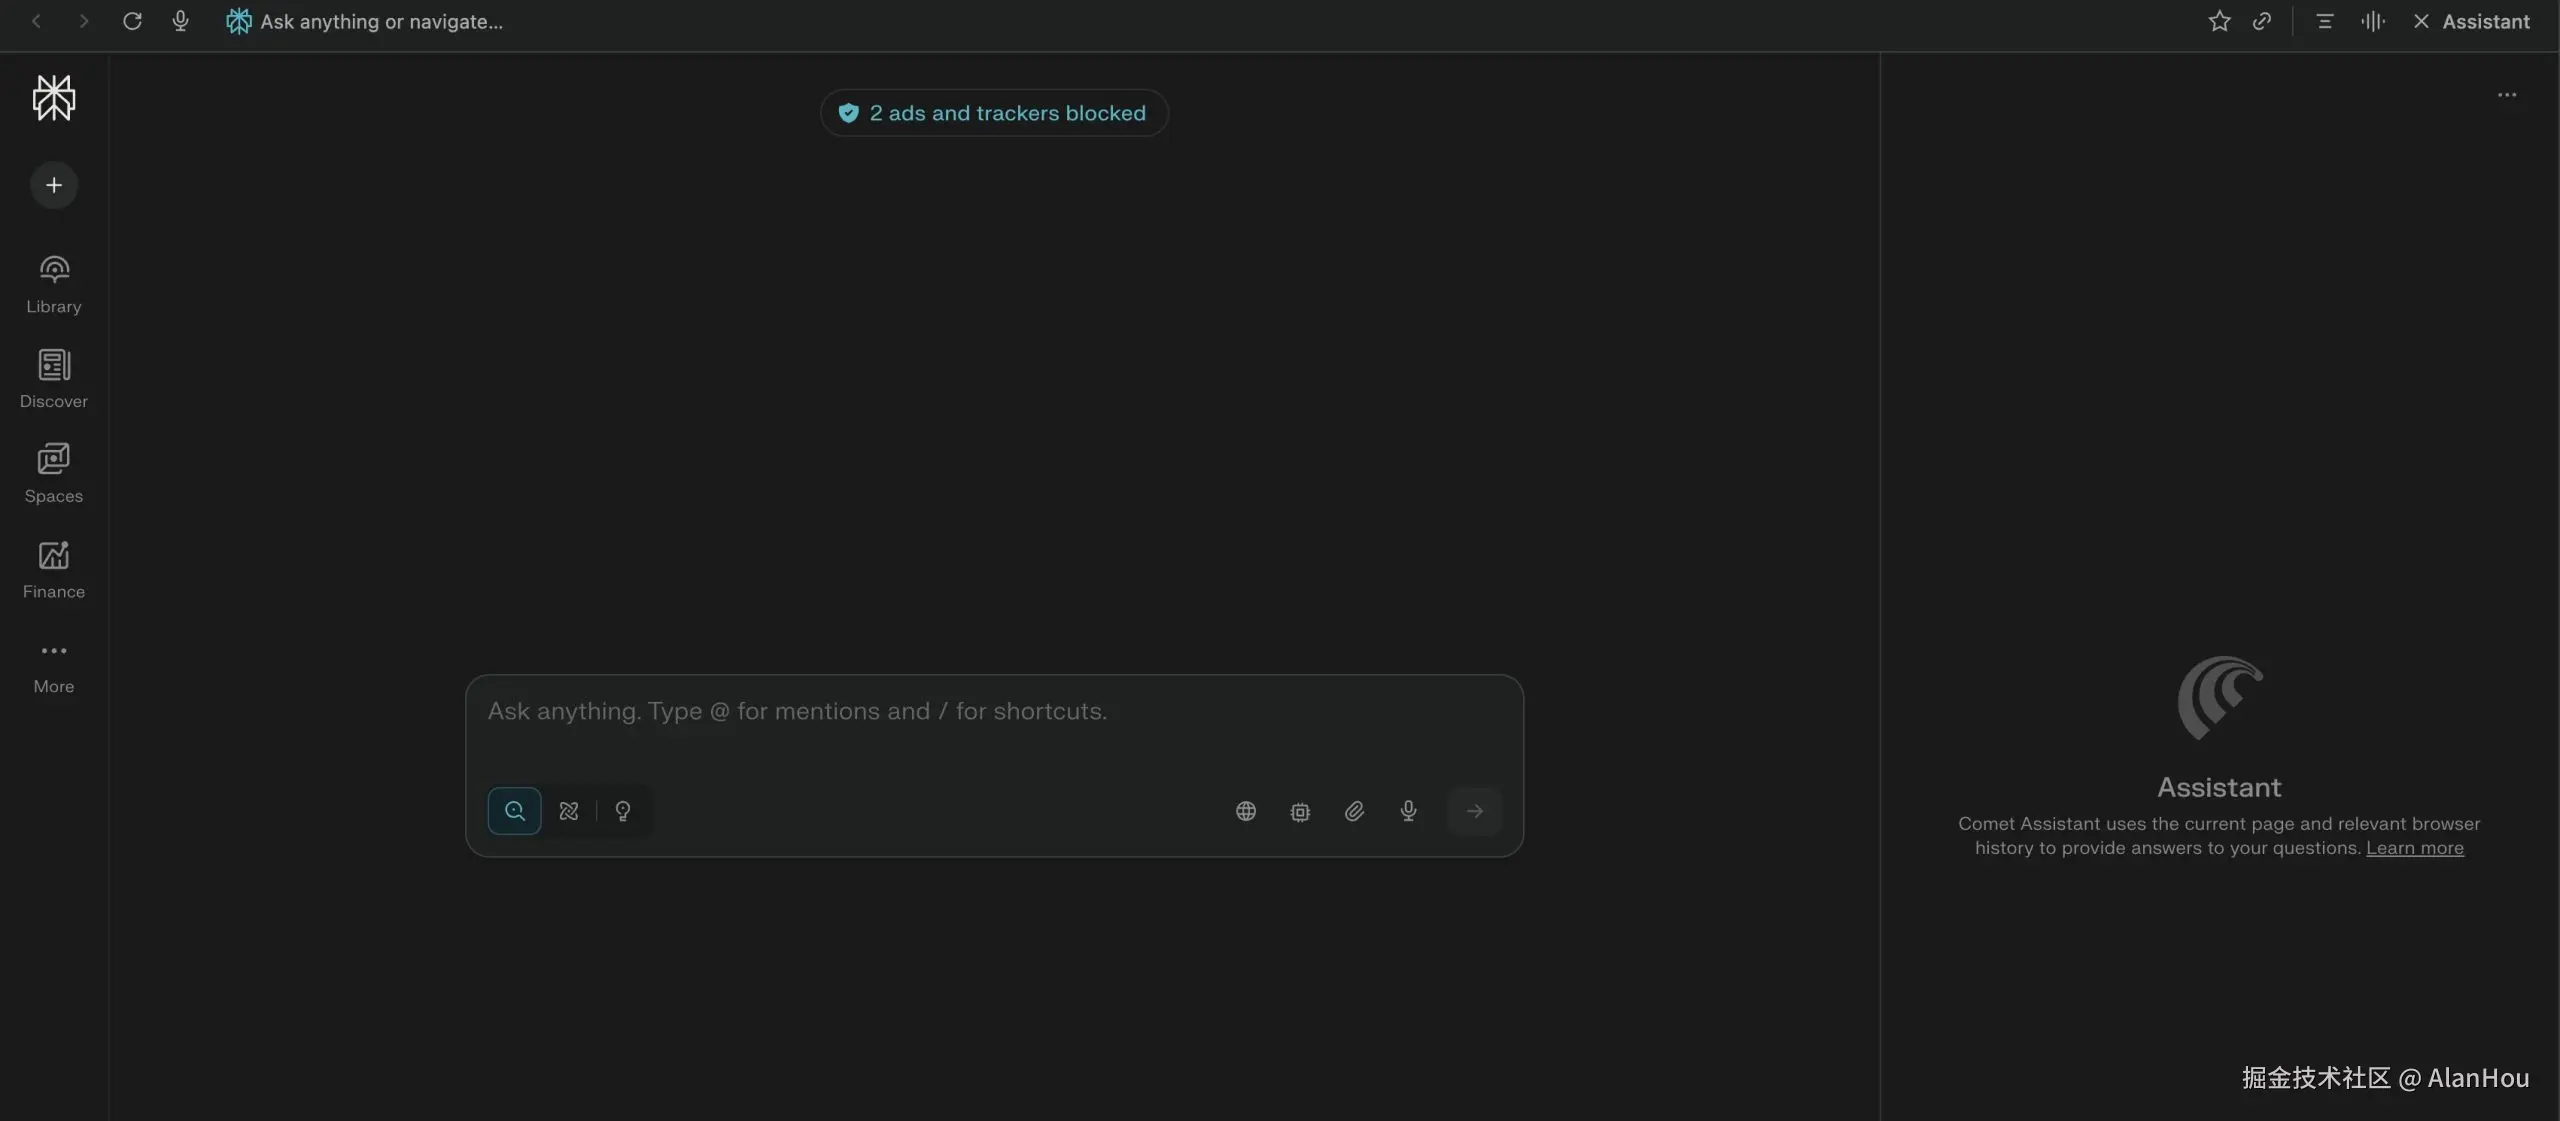Go to Spaces in the sidebar
Screen dimensions: 2560x1121
click(54, 474)
